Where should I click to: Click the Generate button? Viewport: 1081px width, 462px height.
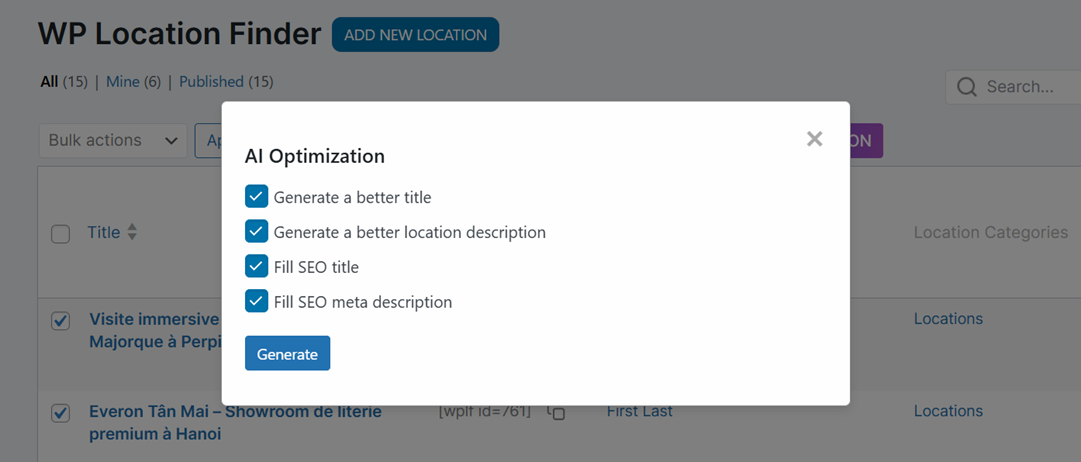click(x=287, y=354)
